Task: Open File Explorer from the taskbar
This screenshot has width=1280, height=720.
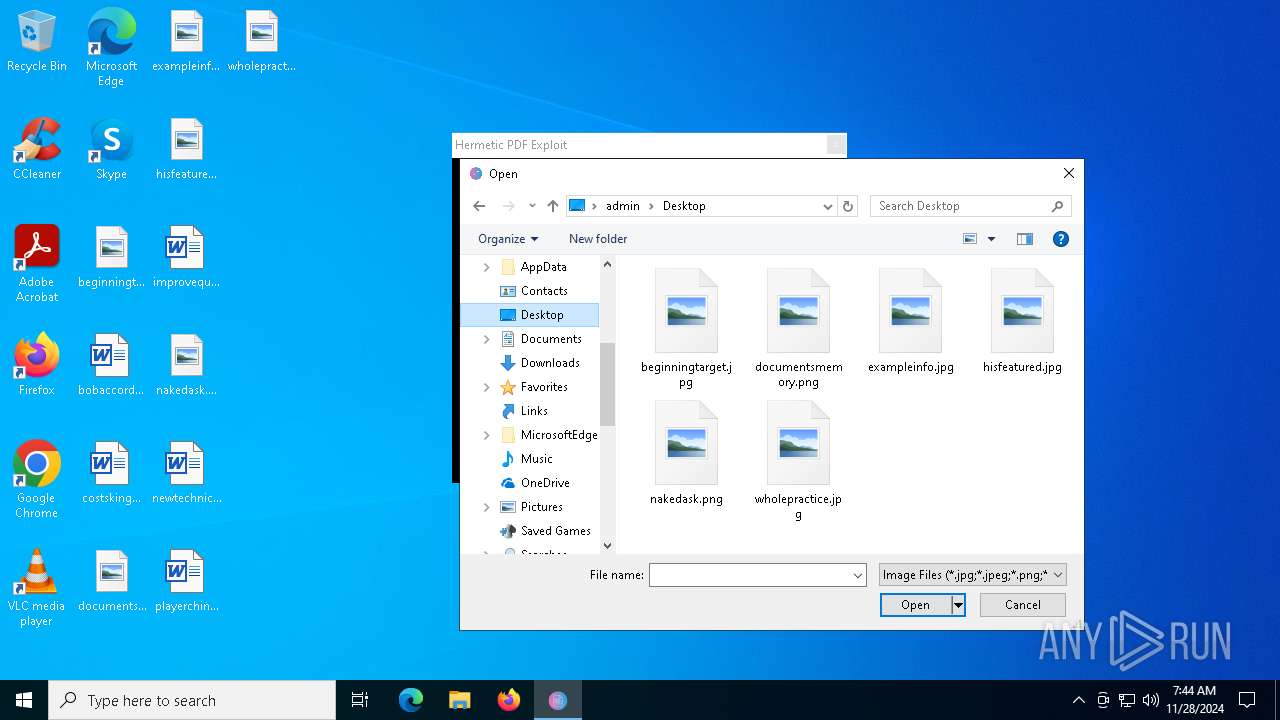Action: pyautogui.click(x=459, y=700)
